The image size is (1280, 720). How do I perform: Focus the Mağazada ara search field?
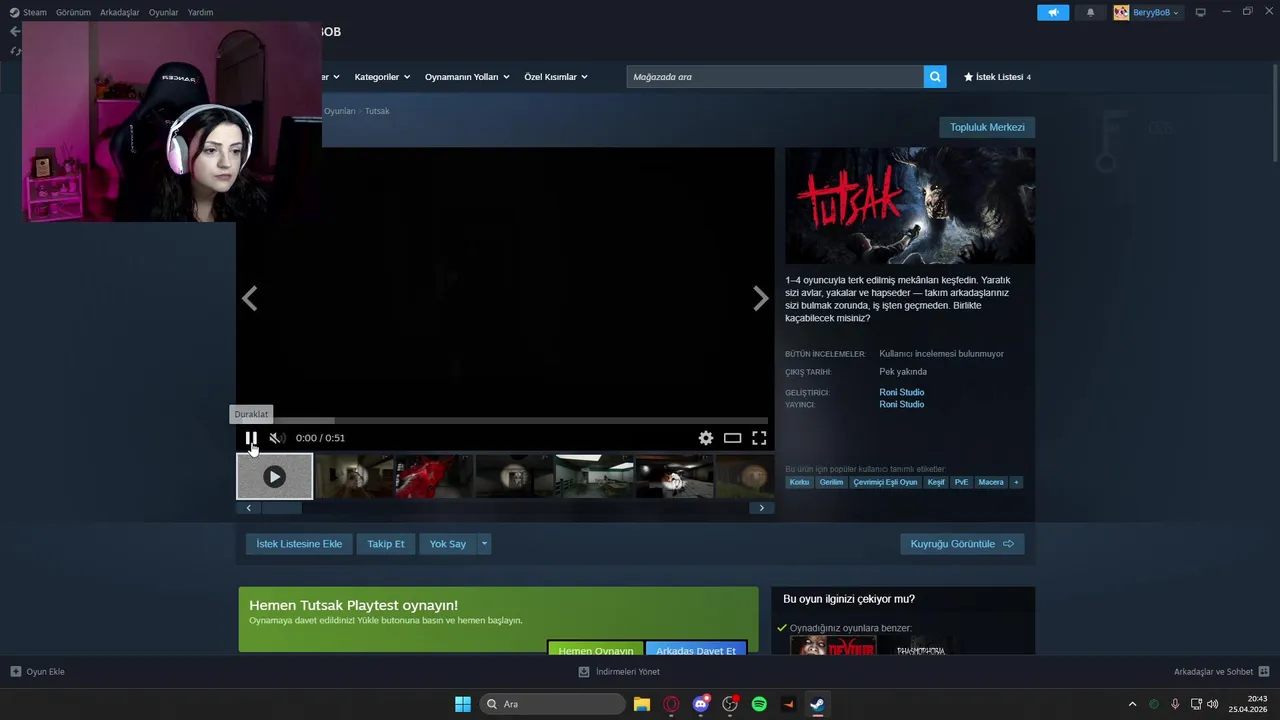tap(775, 77)
